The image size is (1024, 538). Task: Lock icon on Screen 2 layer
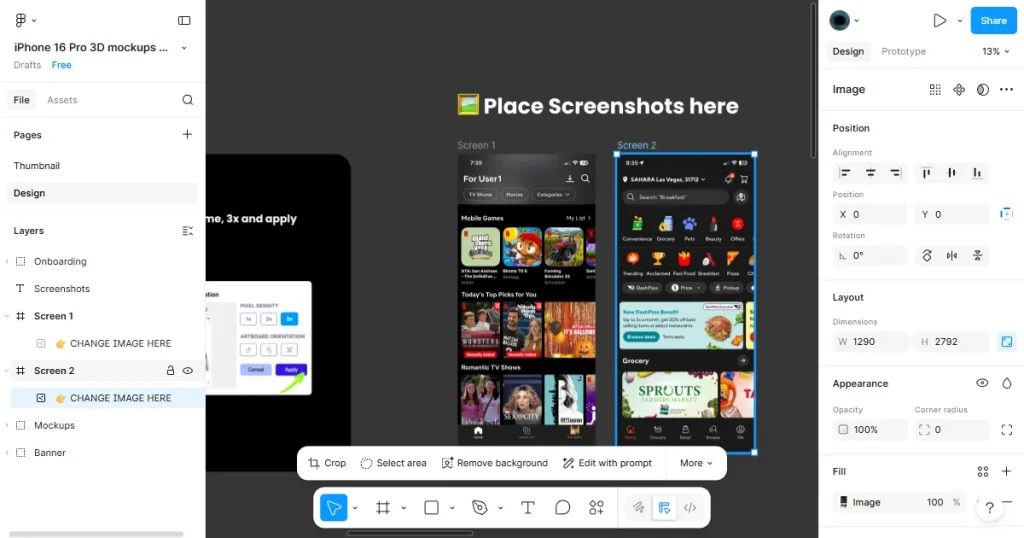click(x=170, y=370)
